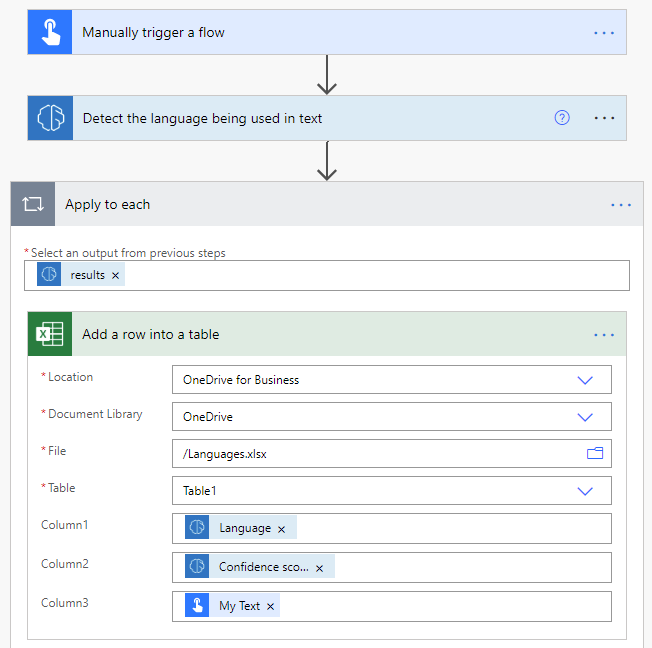Open more options for Manually trigger a flow
Viewport: 652px width, 648px height.
pos(604,33)
